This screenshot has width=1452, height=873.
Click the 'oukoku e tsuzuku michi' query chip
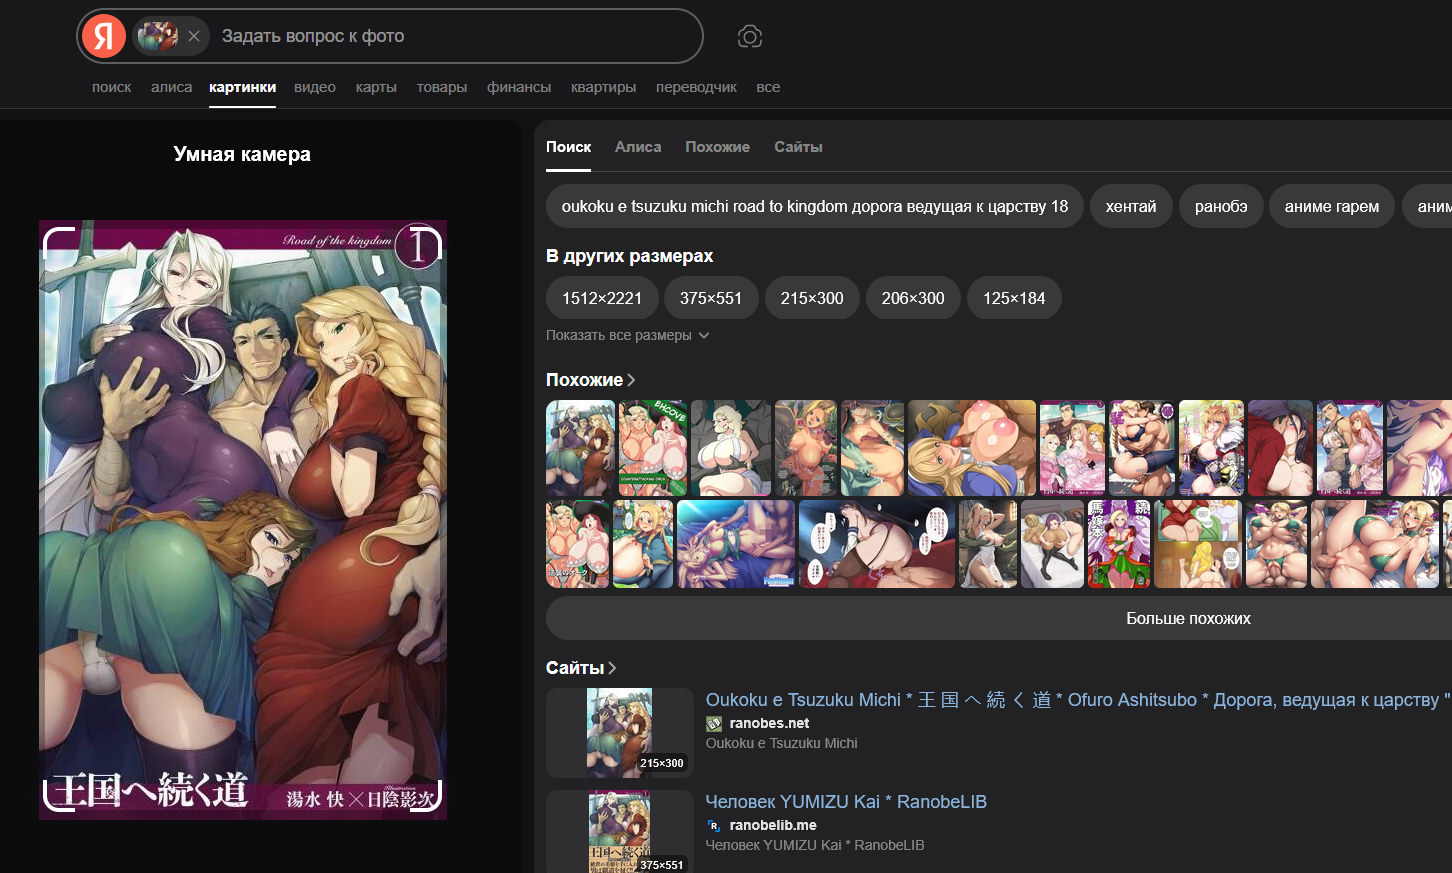point(815,206)
